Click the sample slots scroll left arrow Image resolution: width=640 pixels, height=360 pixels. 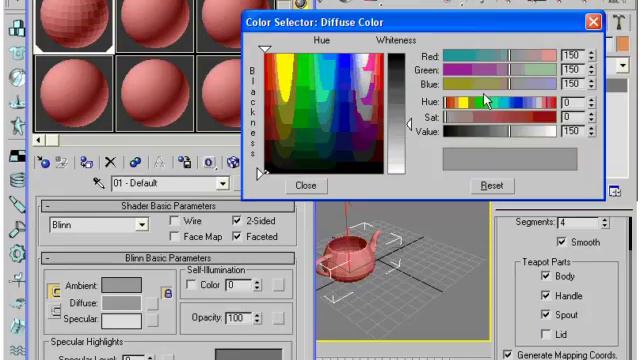point(38,140)
